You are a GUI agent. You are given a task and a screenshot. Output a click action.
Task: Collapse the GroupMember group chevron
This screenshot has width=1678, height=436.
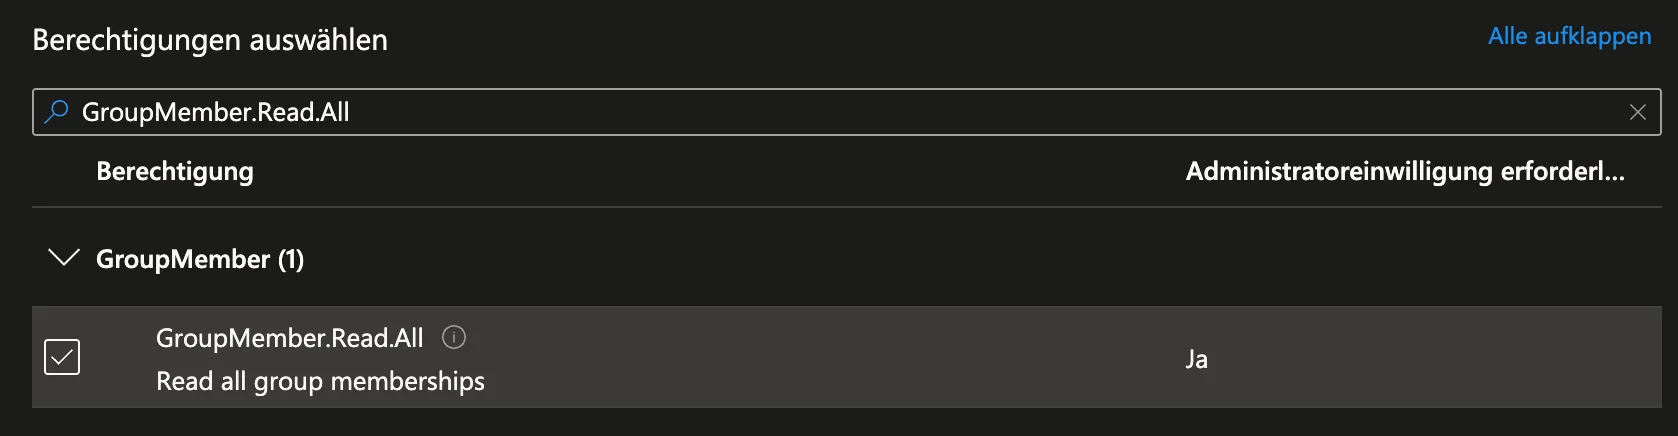64,258
